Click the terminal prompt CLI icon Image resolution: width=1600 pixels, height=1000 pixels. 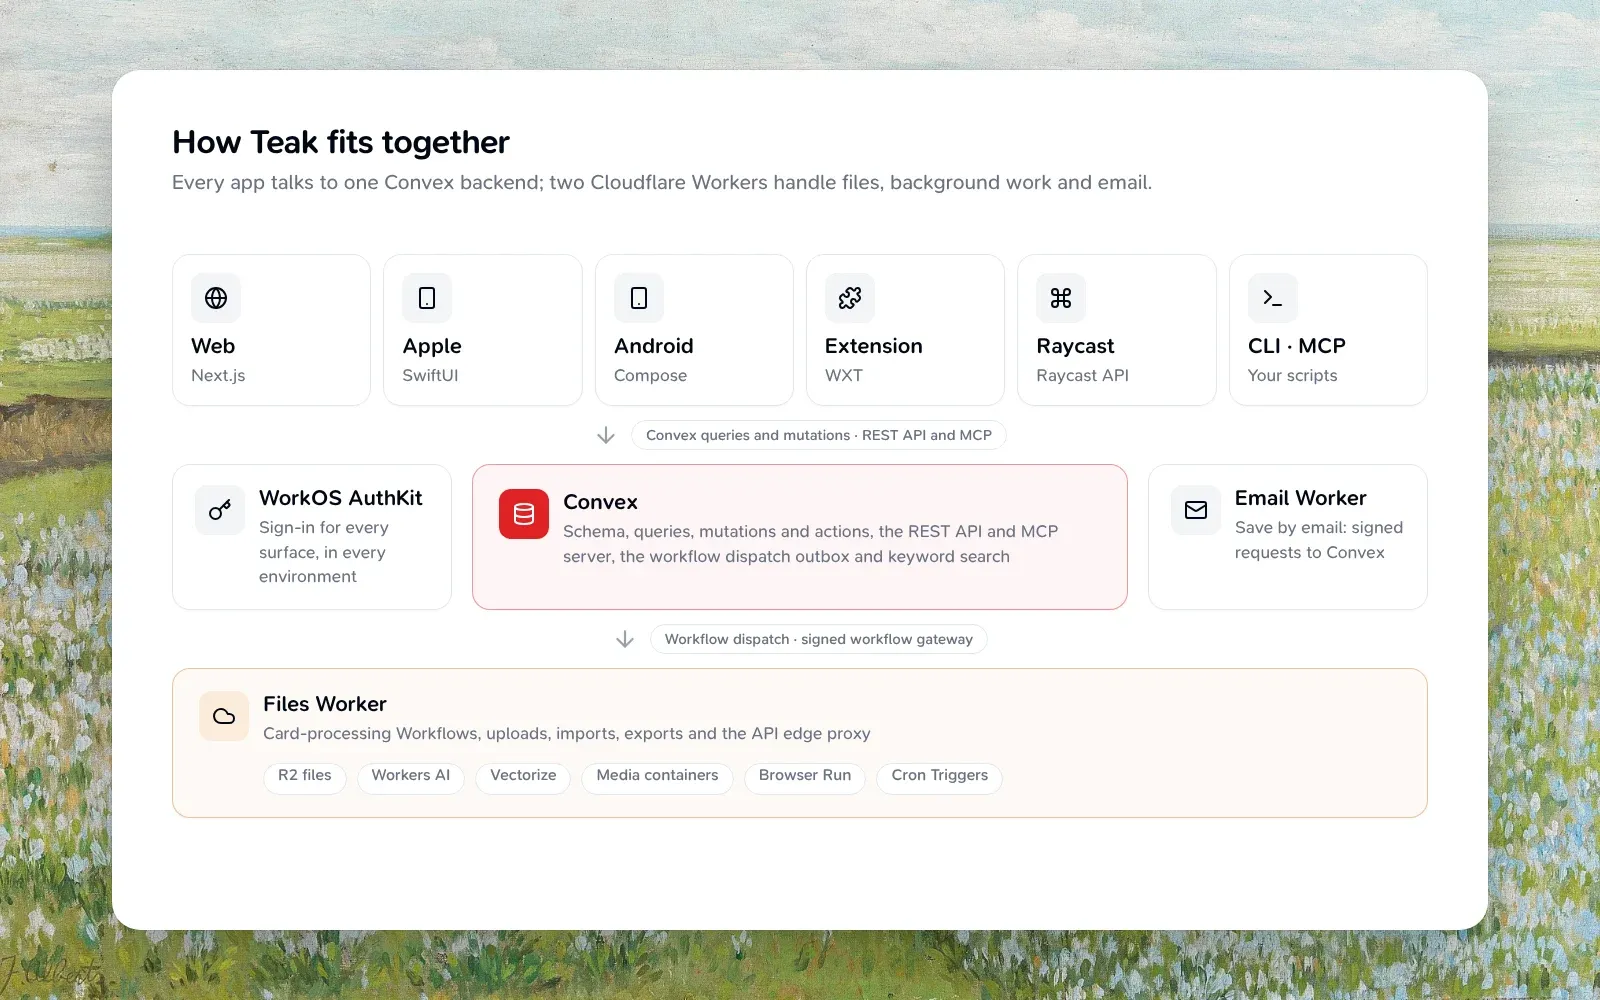click(x=1273, y=298)
